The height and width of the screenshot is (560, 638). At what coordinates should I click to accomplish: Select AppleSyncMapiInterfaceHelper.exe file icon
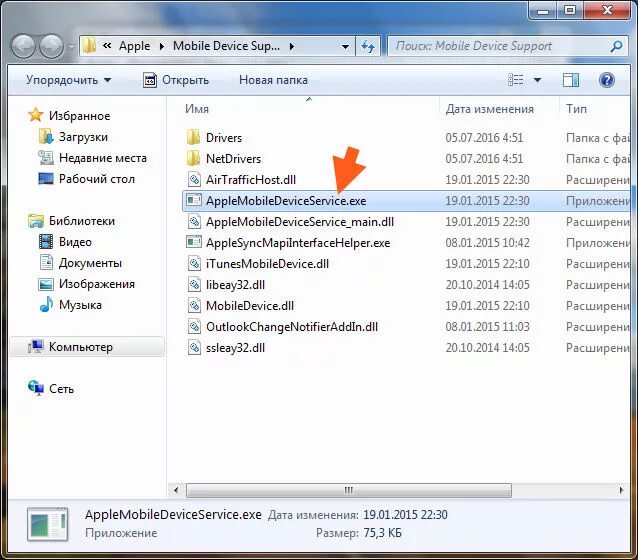(194, 242)
